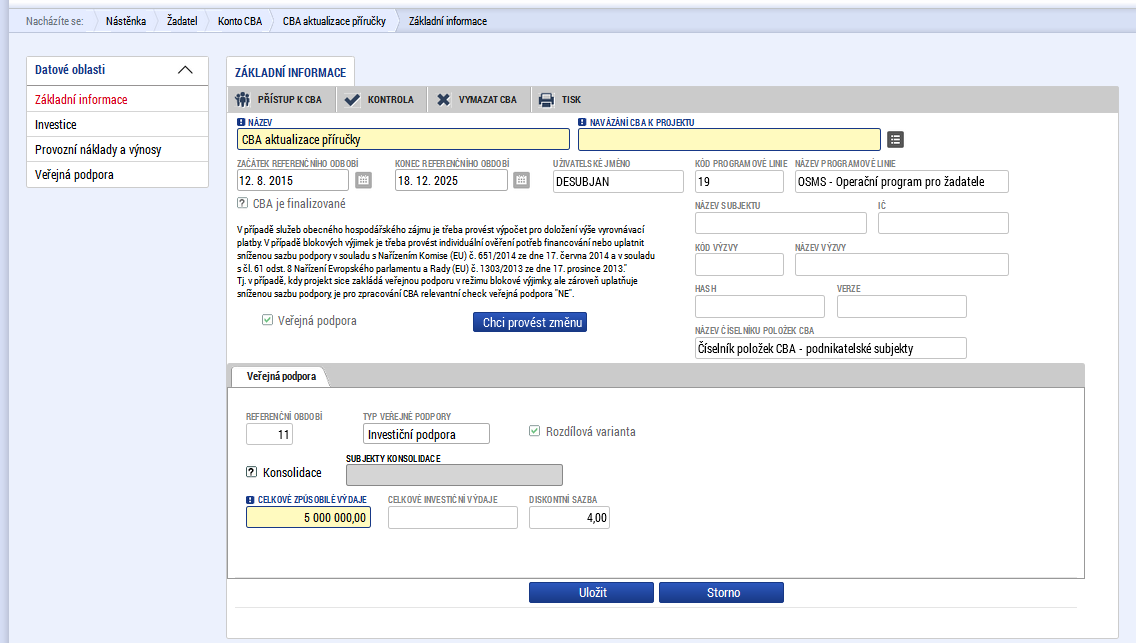Click the Vymazat CBA label
Viewport: 1136px width, 643px height.
tap(488, 100)
